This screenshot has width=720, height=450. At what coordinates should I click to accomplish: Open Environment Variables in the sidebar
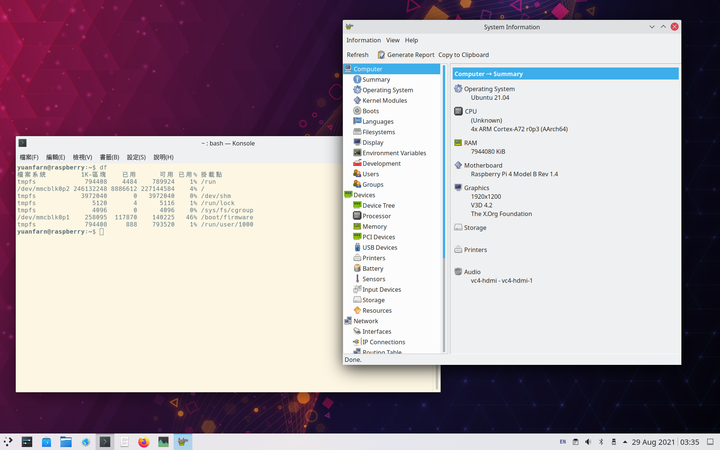point(393,153)
